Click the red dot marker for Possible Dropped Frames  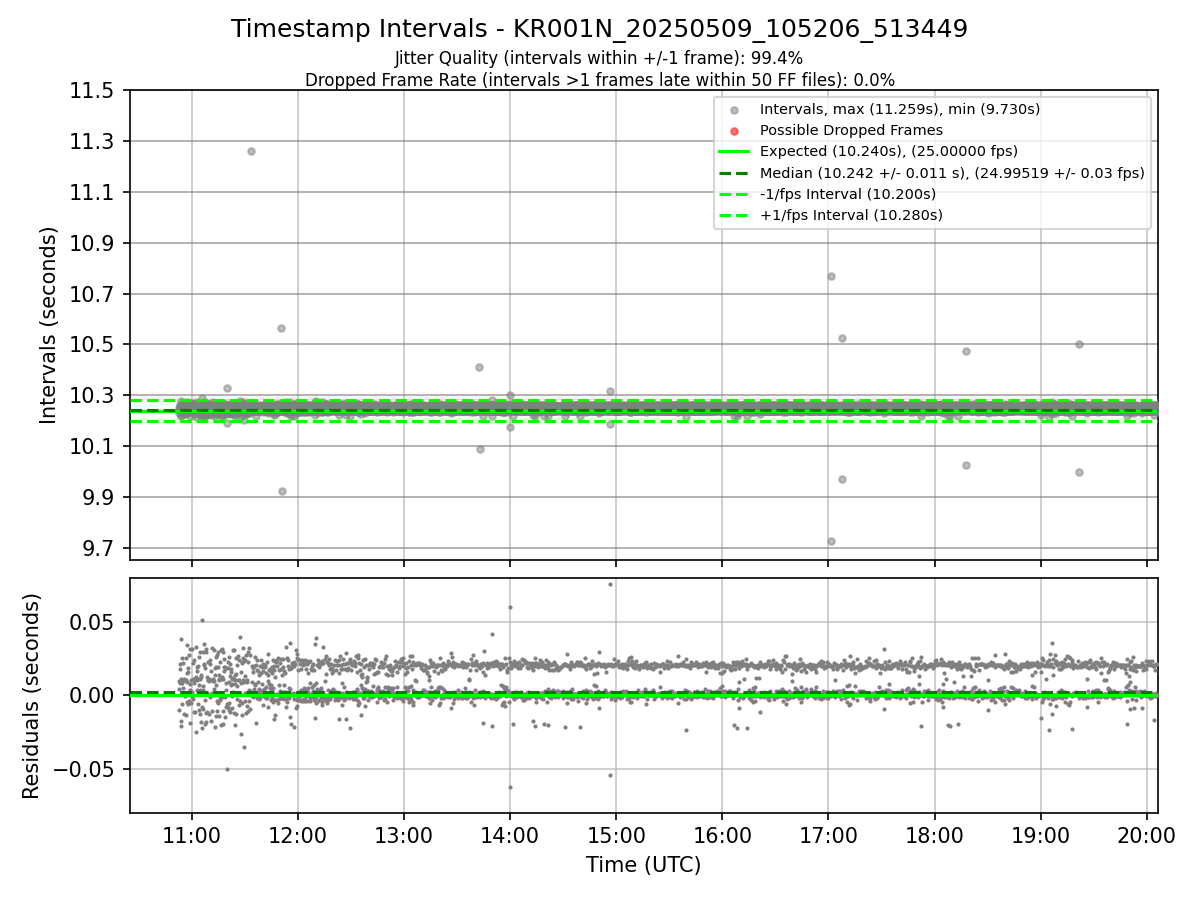735,131
